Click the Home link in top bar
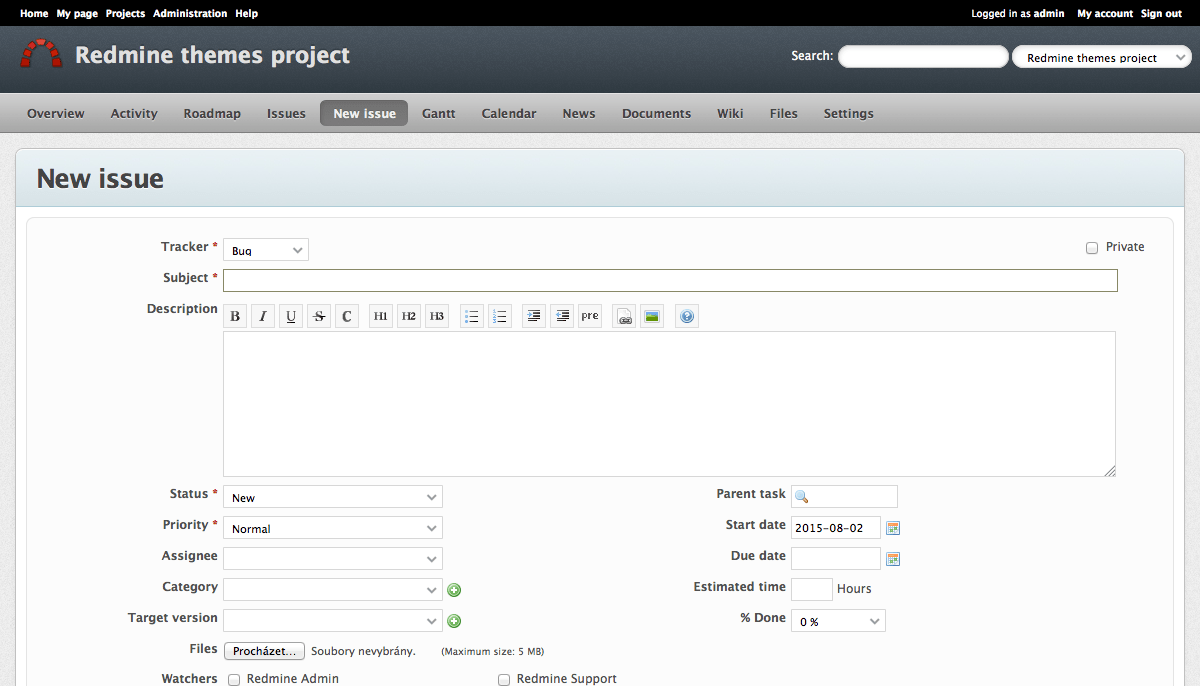The image size is (1200, 686). (34, 13)
